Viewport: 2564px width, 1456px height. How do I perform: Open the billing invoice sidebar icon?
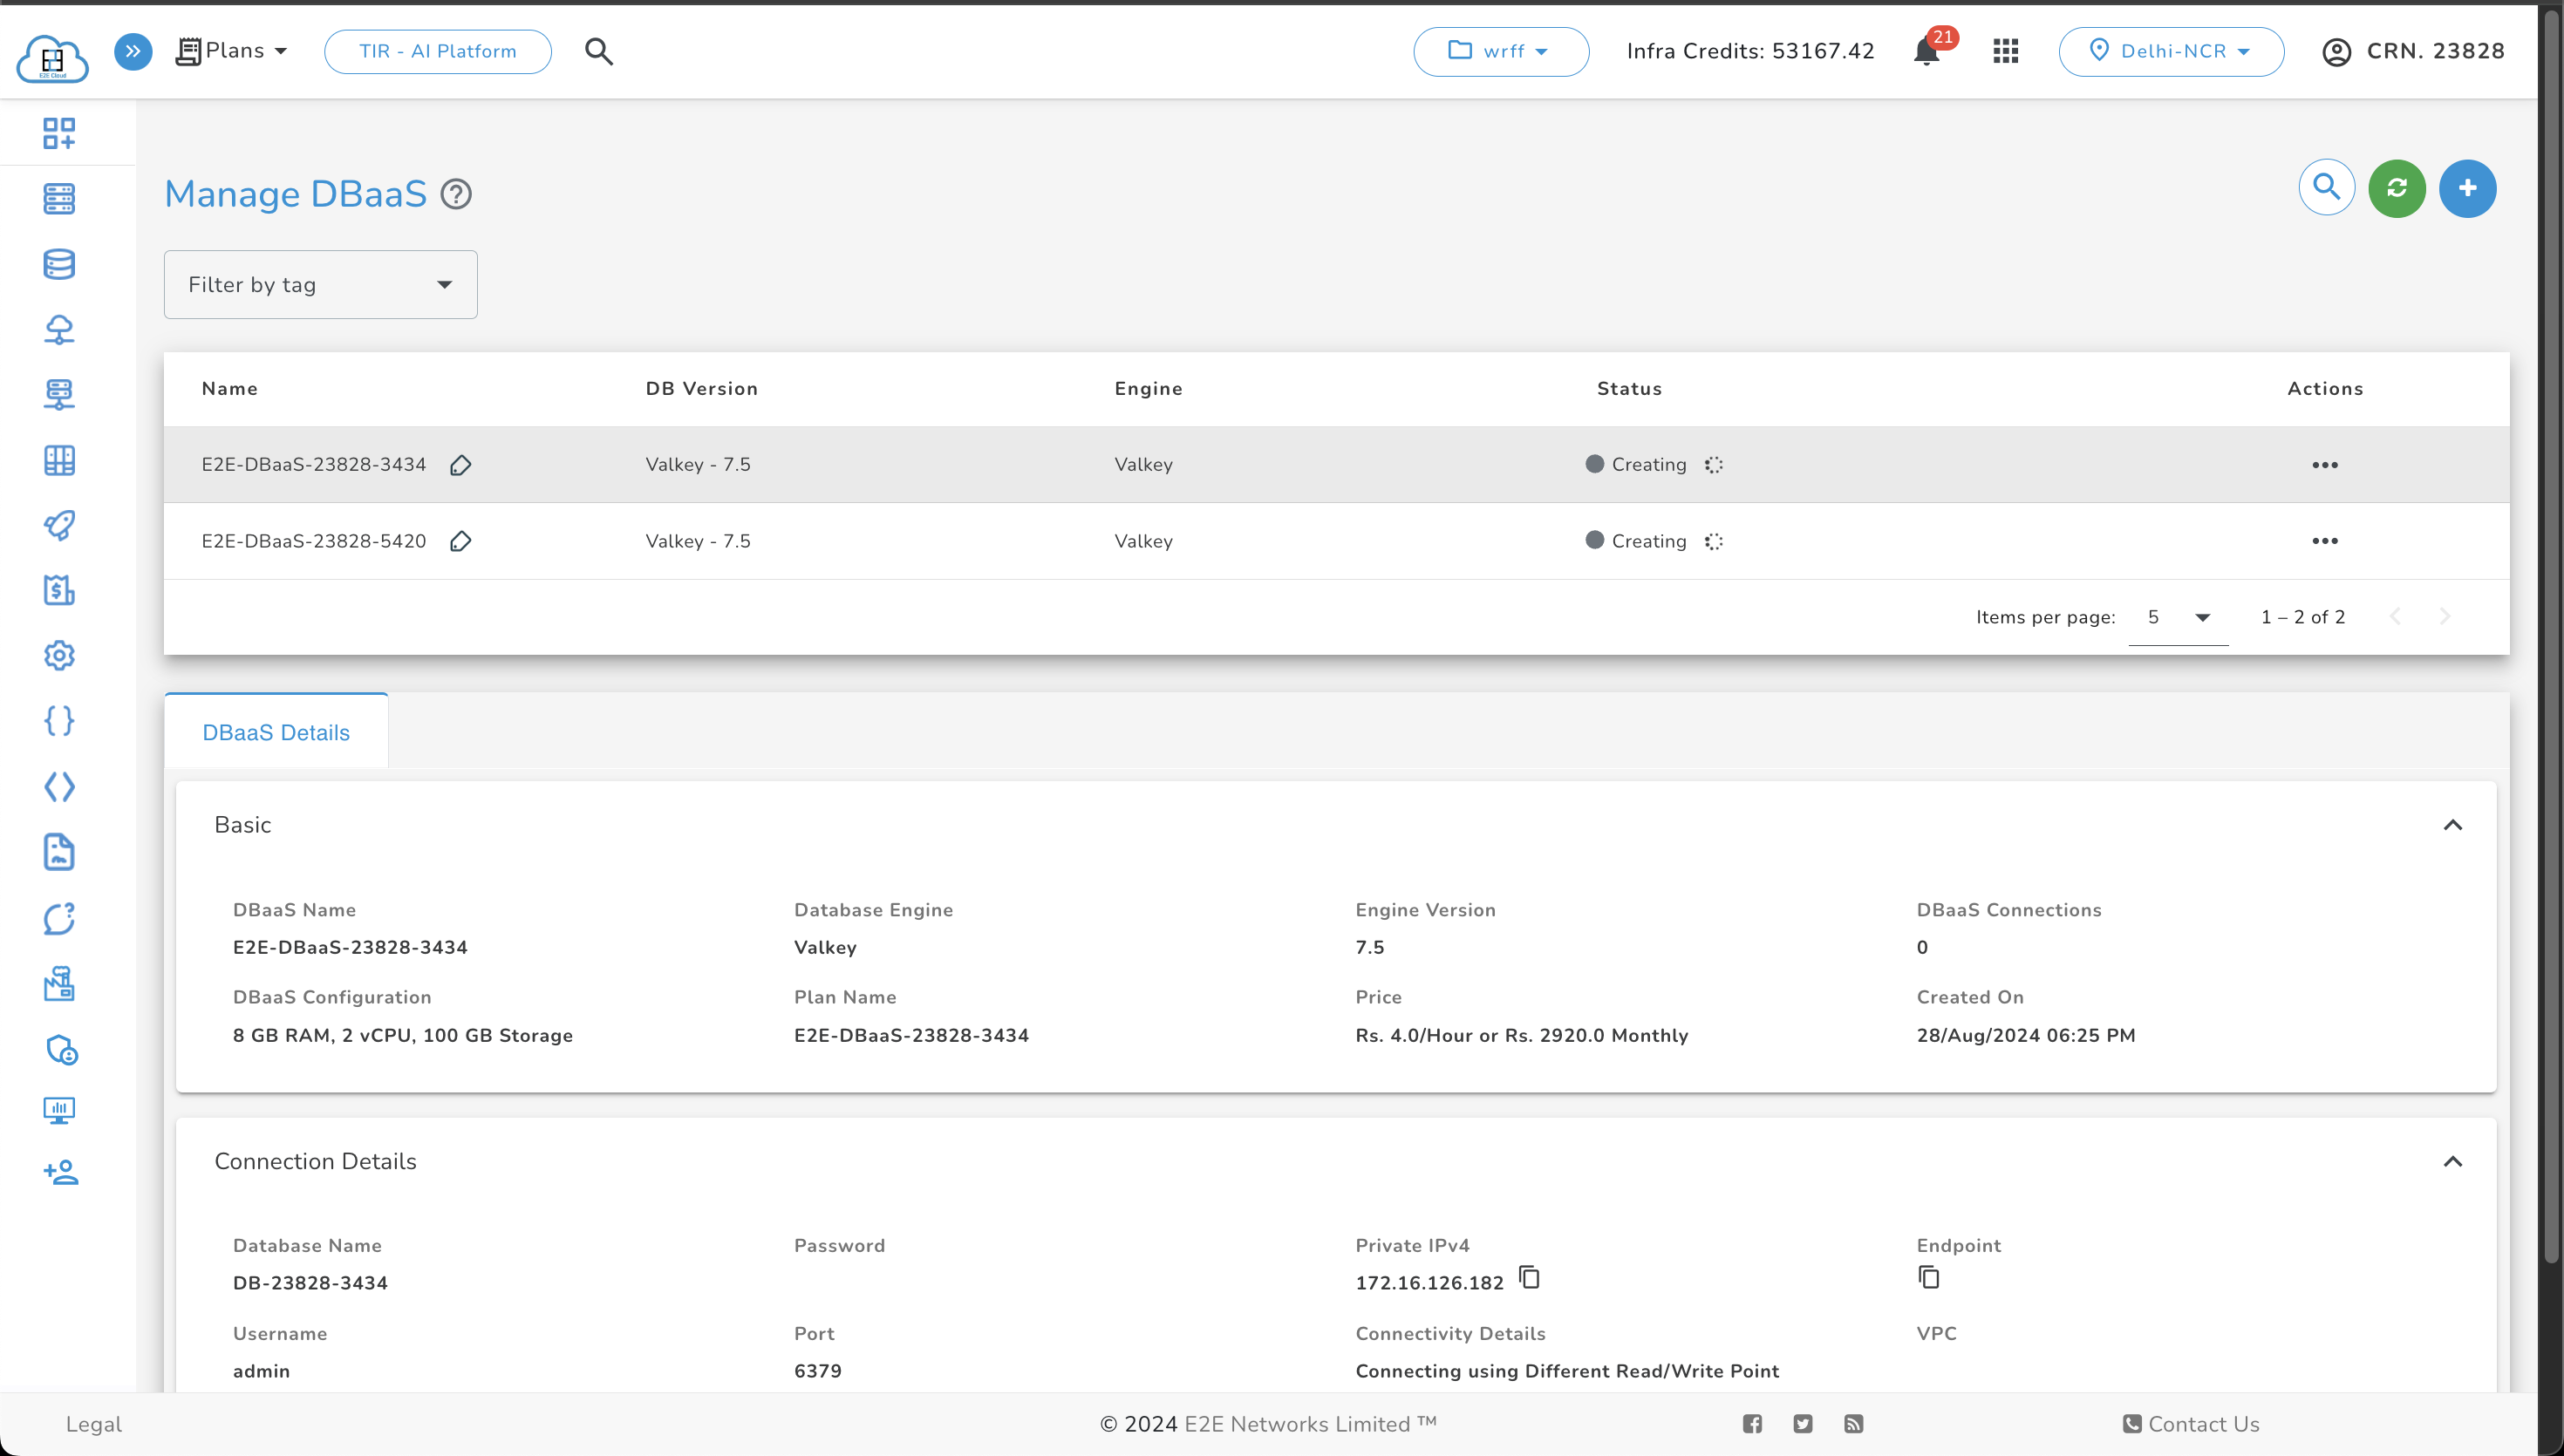(59, 590)
